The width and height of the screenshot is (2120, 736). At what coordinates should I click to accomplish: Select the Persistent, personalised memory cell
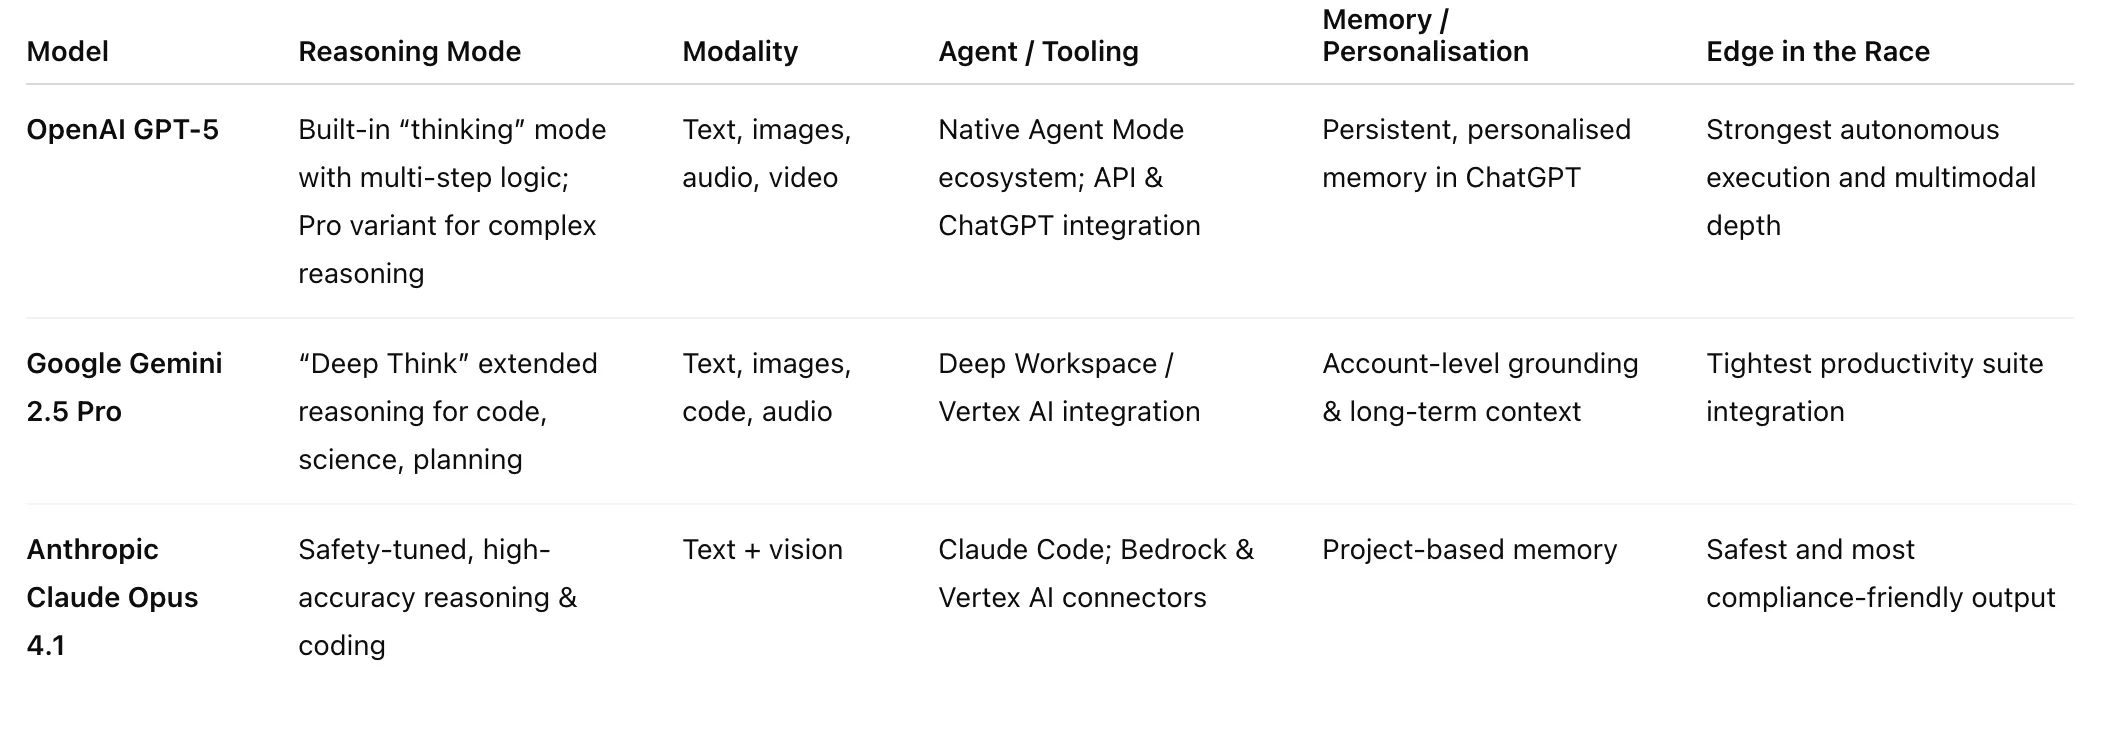coord(1476,153)
